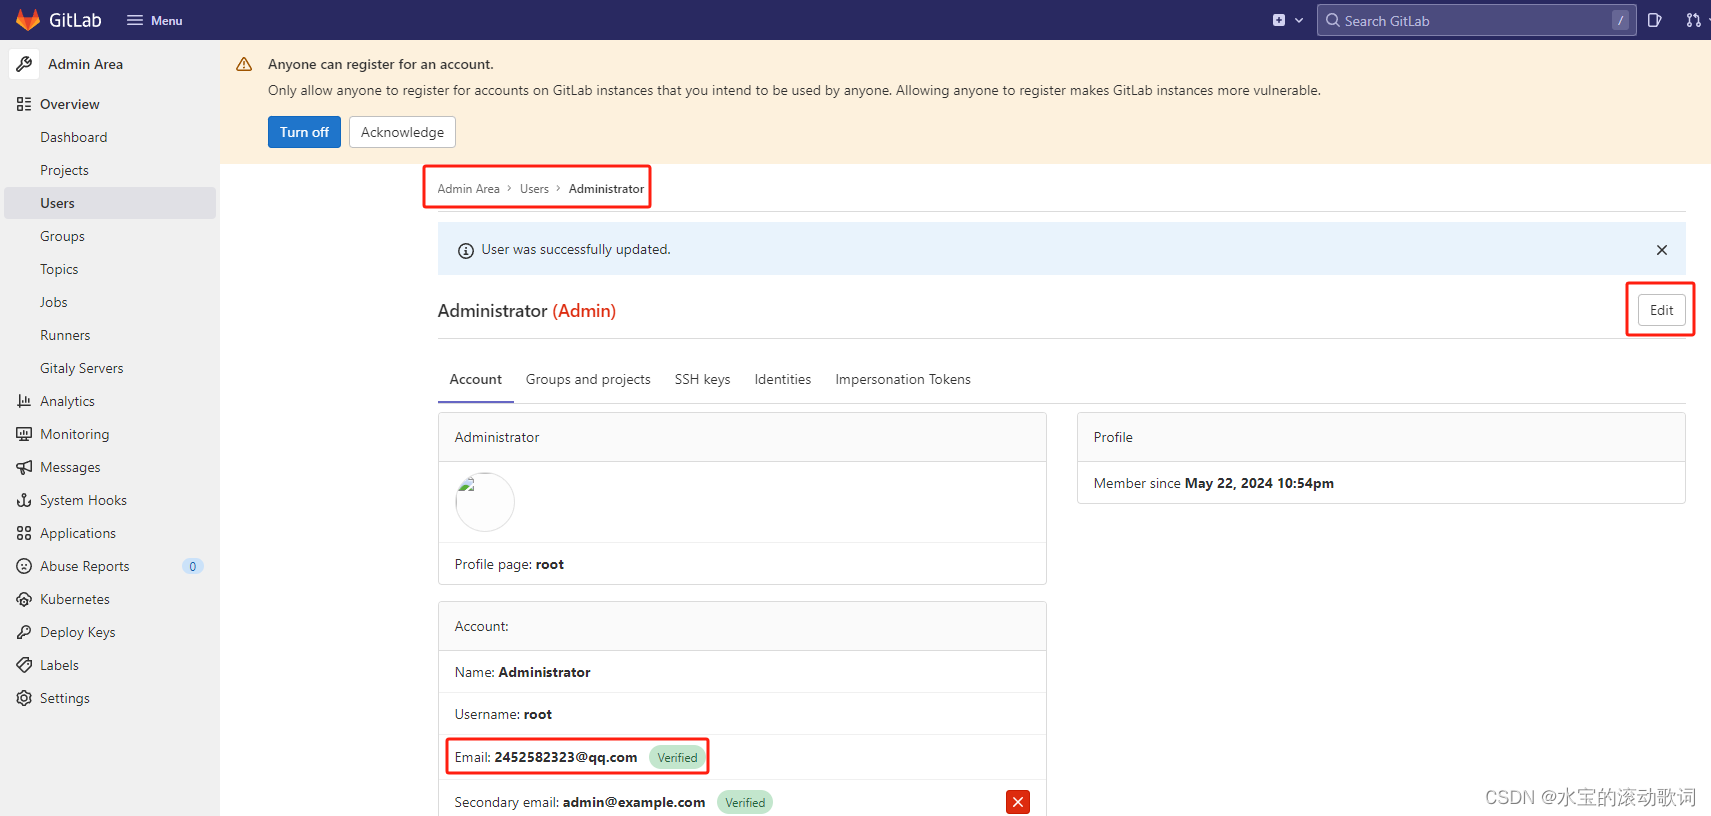This screenshot has height=816, width=1711.
Task: Acknowledge the registration warning
Action: click(402, 132)
